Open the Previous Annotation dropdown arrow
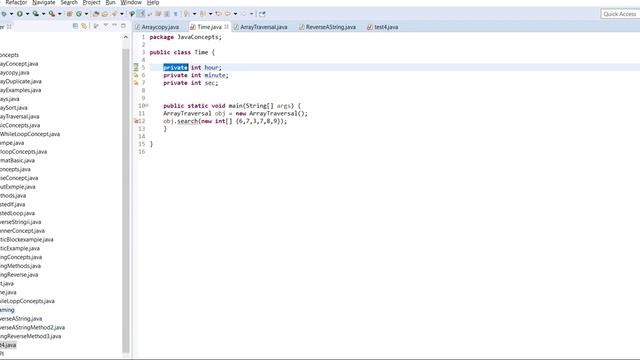The width and height of the screenshot is (640, 360). click(x=211, y=14)
